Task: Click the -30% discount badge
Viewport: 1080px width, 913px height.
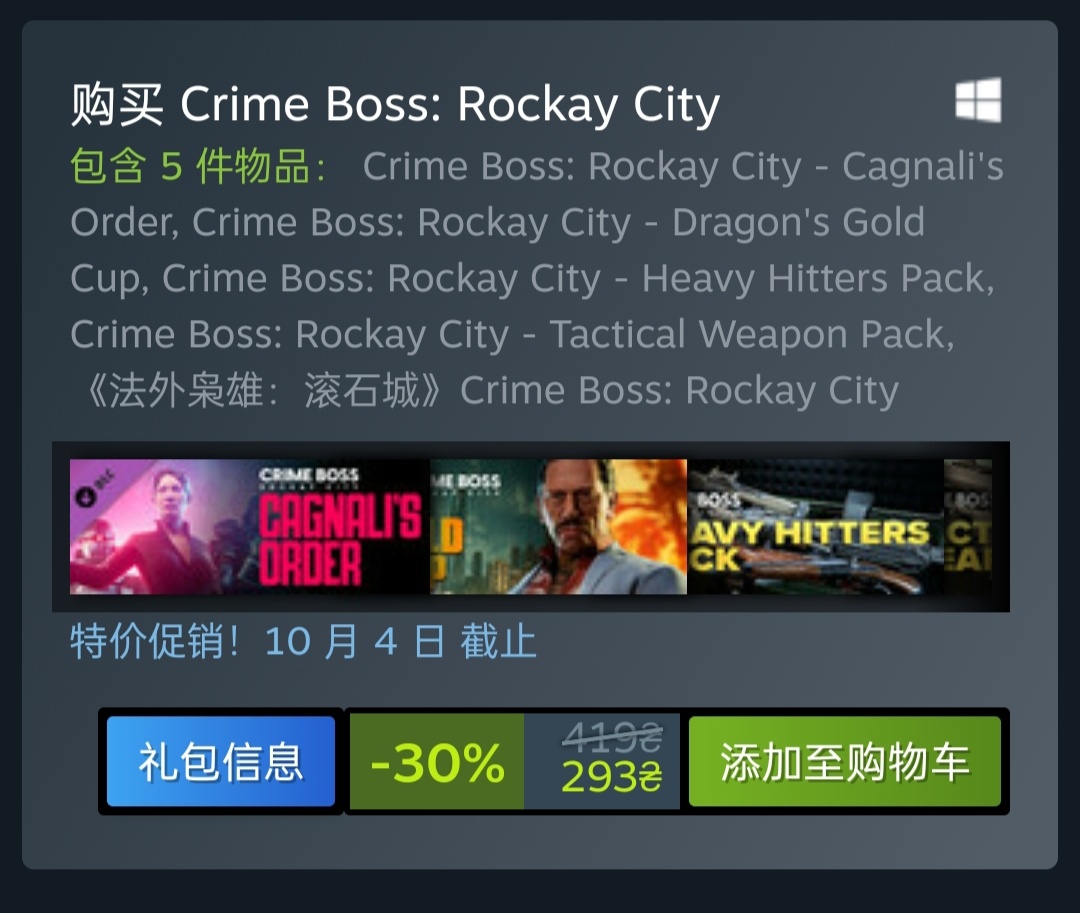Action: 437,761
